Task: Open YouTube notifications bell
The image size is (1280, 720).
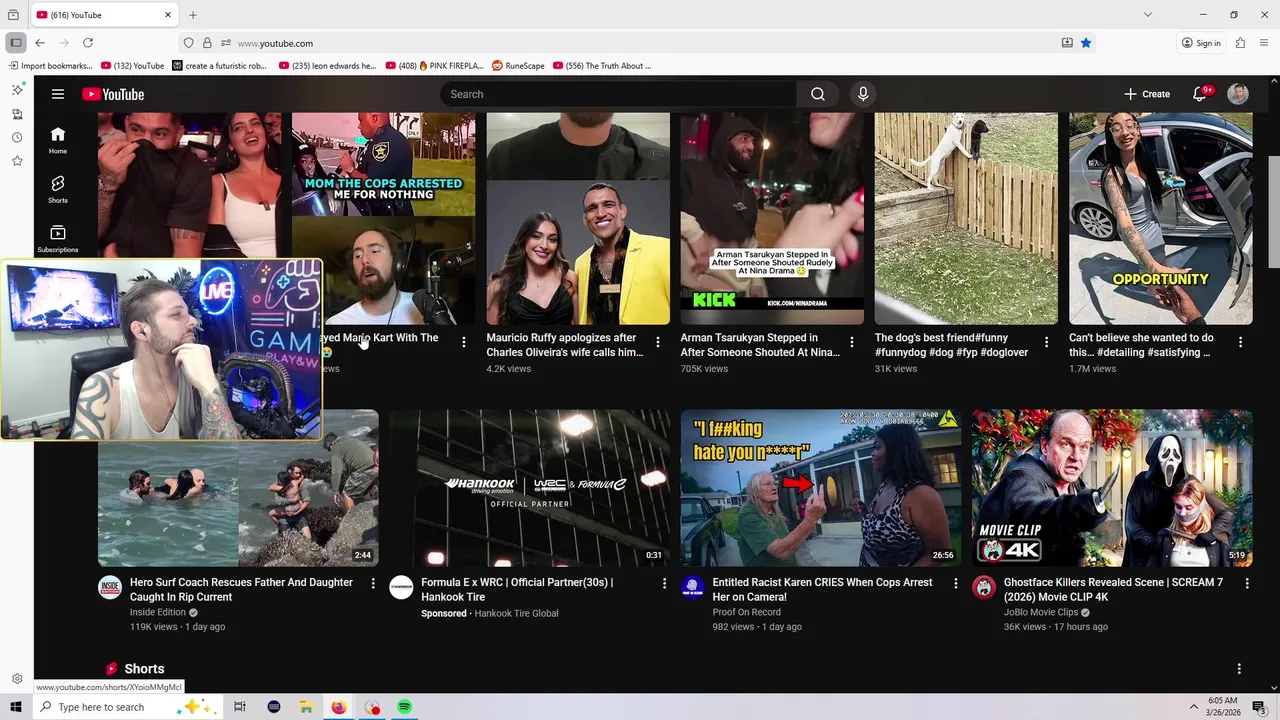Action: click(1200, 94)
